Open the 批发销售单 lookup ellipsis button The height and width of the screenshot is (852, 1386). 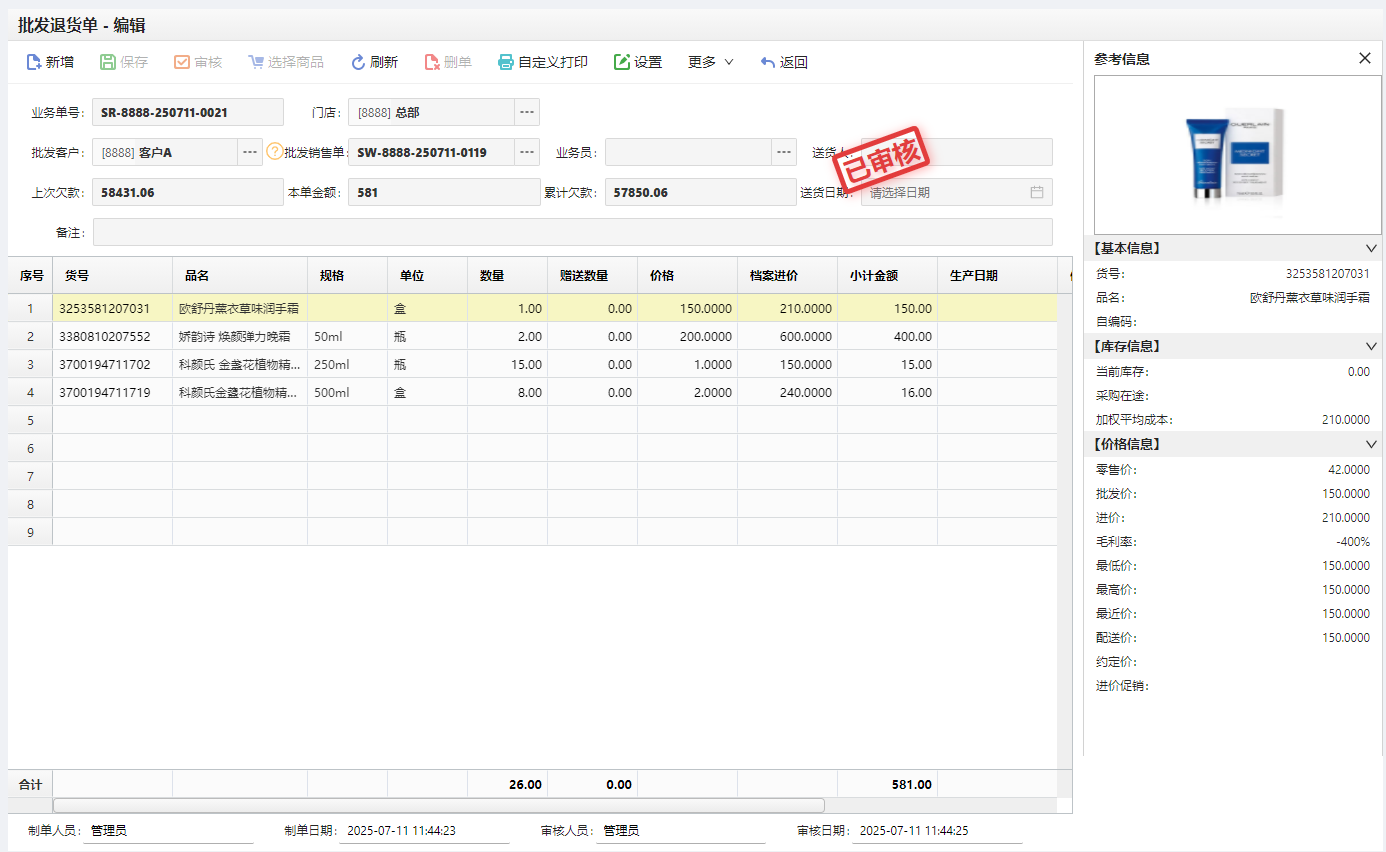tap(527, 152)
